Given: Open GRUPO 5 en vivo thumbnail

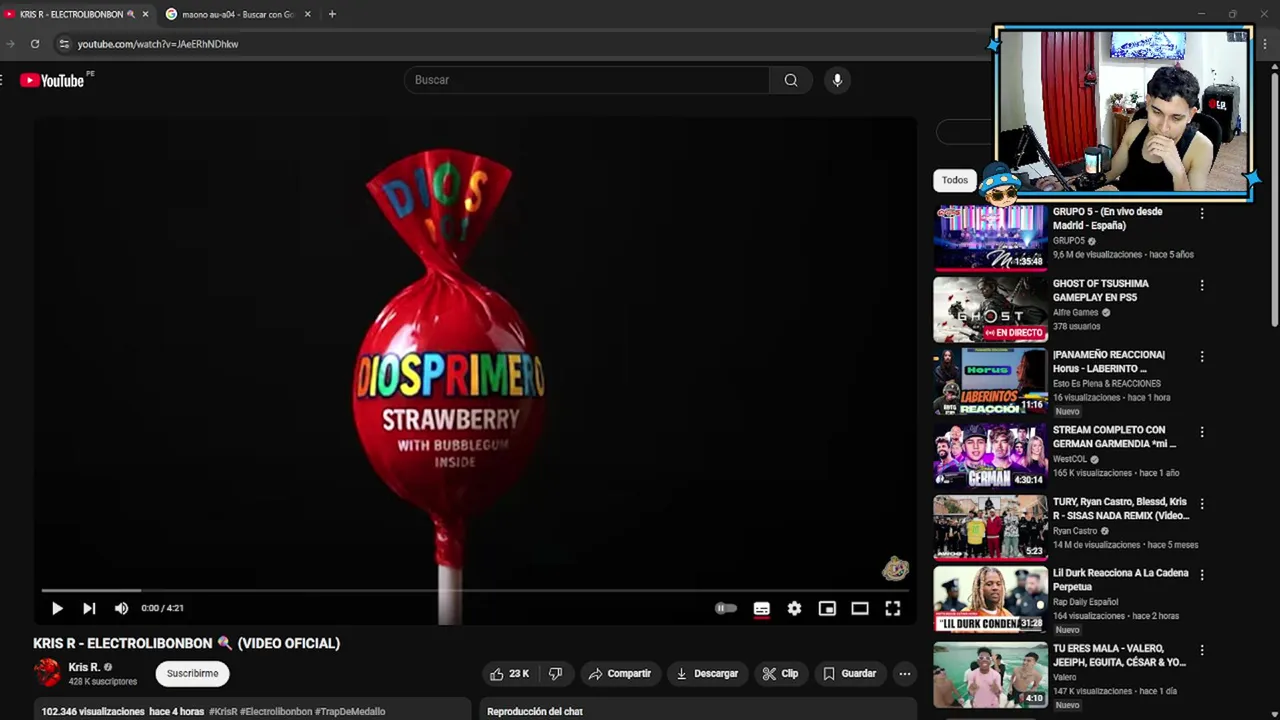Looking at the screenshot, I should (x=990, y=238).
